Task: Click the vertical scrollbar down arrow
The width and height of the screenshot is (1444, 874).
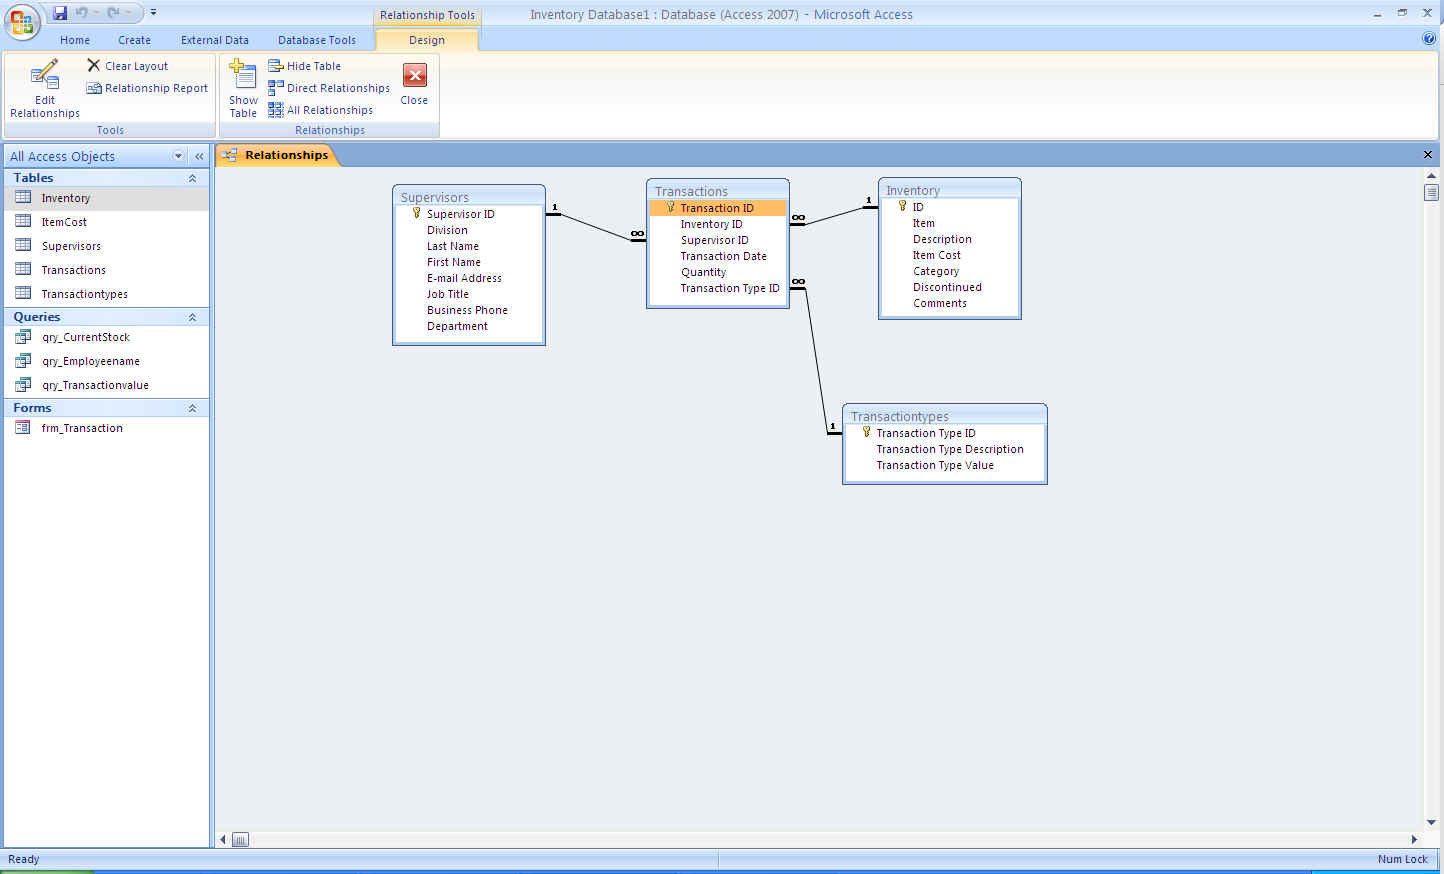Action: [1431, 822]
